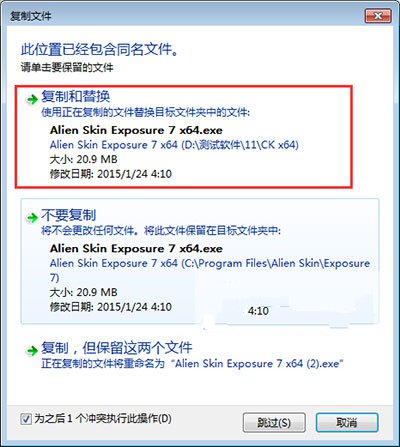Click the green arrow beside 不要复制
Image resolution: width=400 pixels, height=447 pixels.
tap(32, 218)
